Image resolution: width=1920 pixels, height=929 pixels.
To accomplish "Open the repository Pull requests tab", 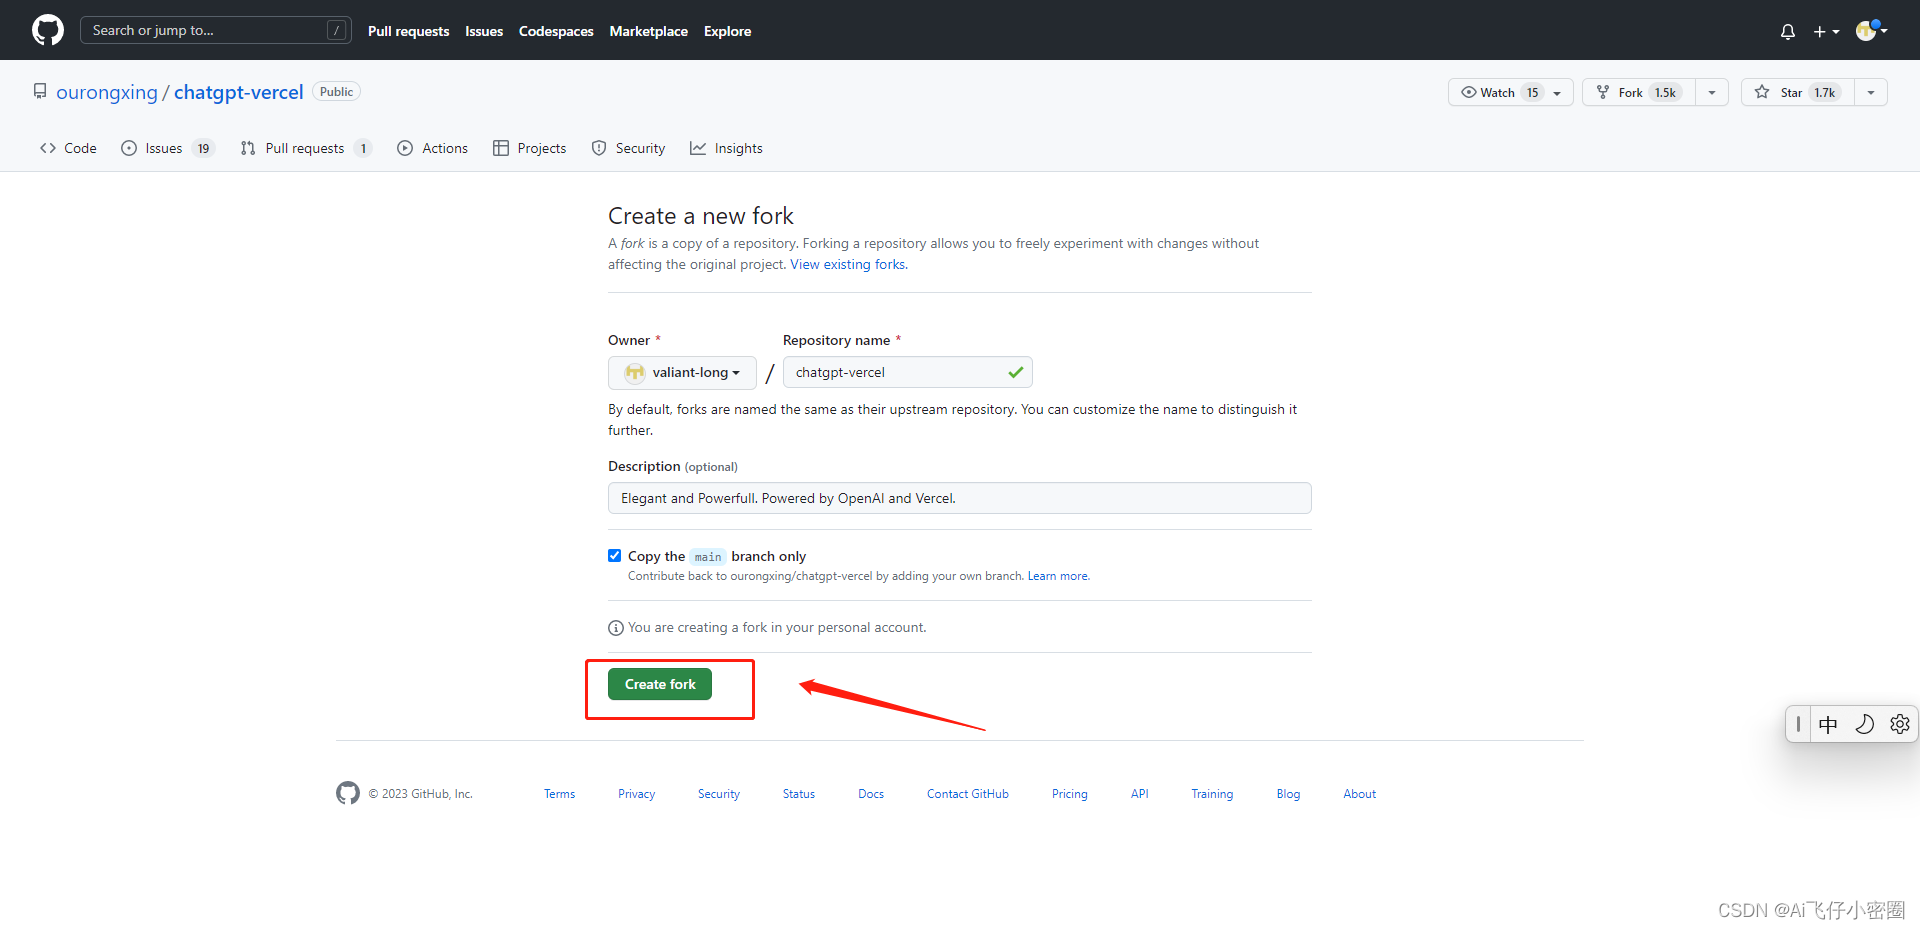I will 305,148.
